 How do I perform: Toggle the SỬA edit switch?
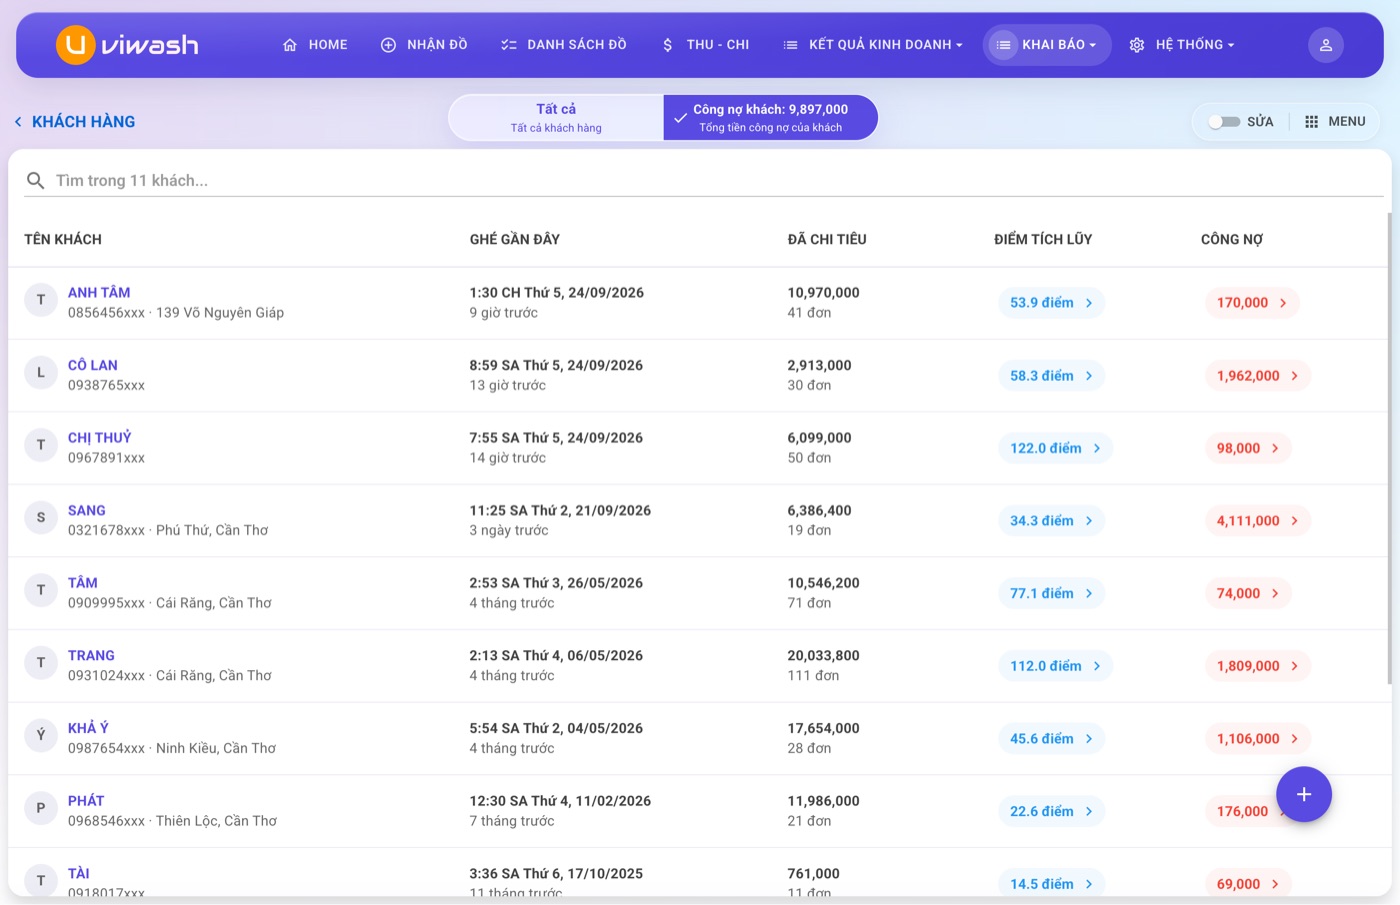point(1224,122)
